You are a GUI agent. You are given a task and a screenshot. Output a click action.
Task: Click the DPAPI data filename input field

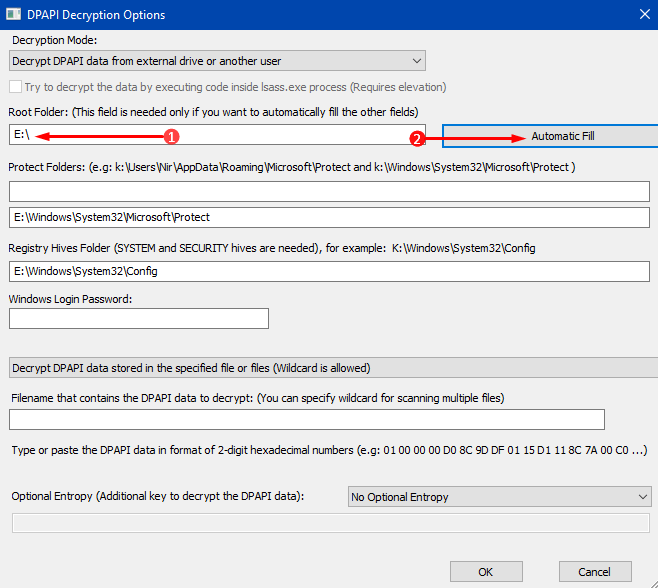[x=307, y=419]
